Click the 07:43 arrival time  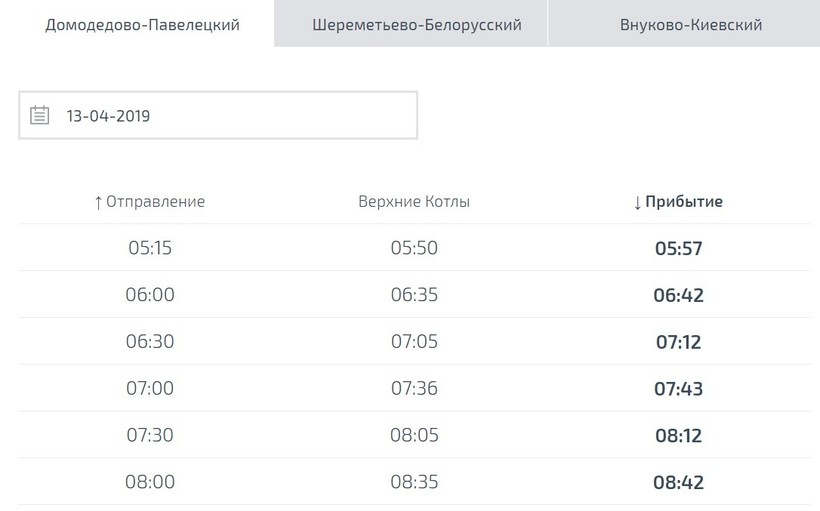point(678,389)
